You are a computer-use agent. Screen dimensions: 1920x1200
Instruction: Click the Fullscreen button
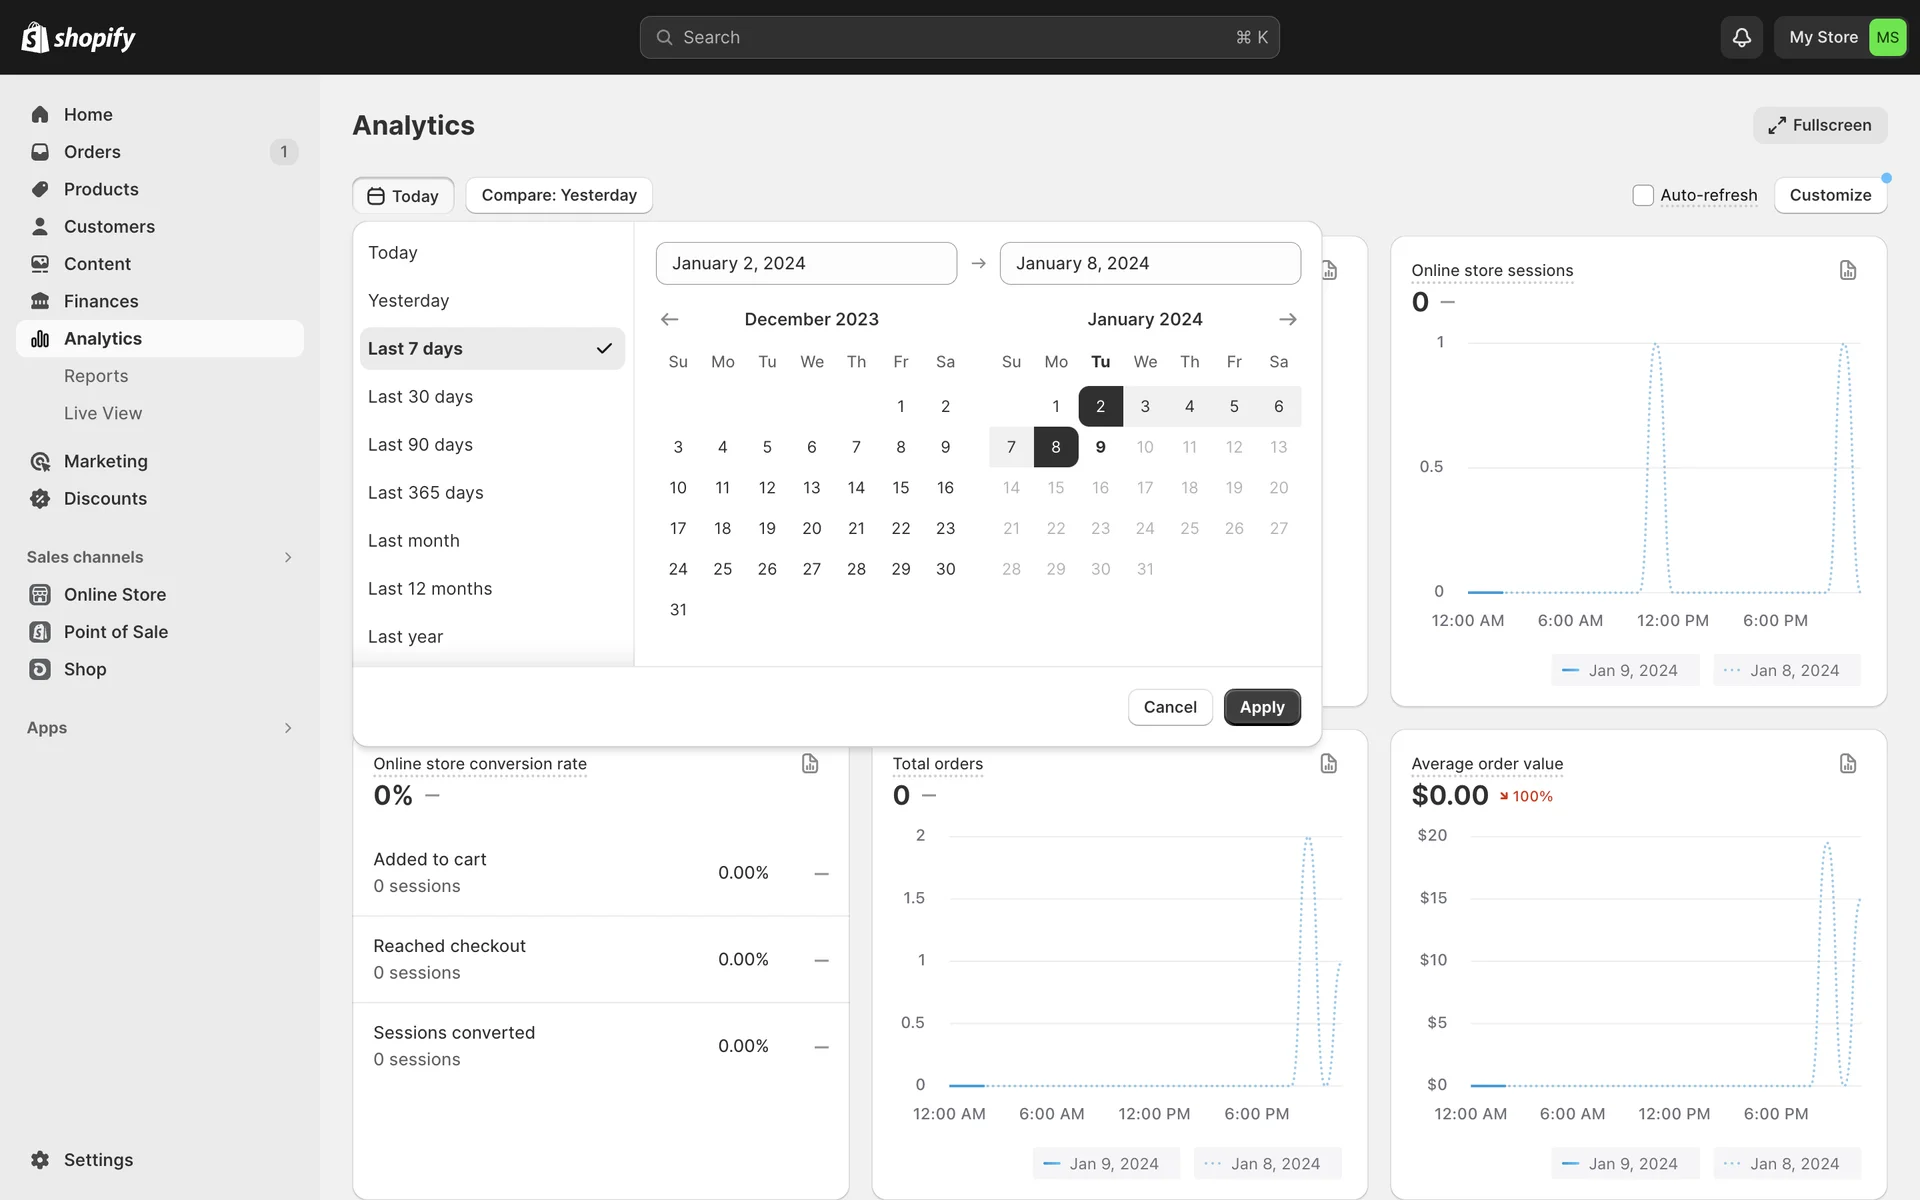1819,125
